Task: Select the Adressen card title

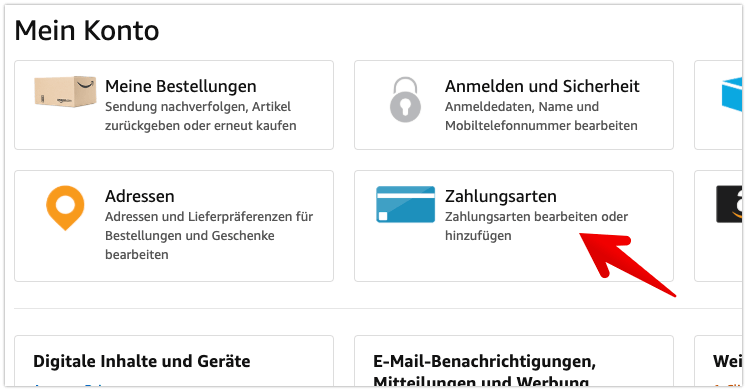Action: tap(140, 196)
